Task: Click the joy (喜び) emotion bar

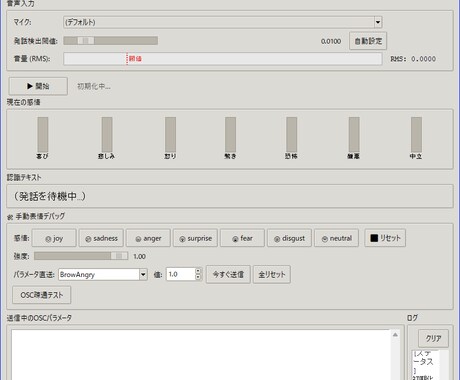Action: (x=43, y=134)
